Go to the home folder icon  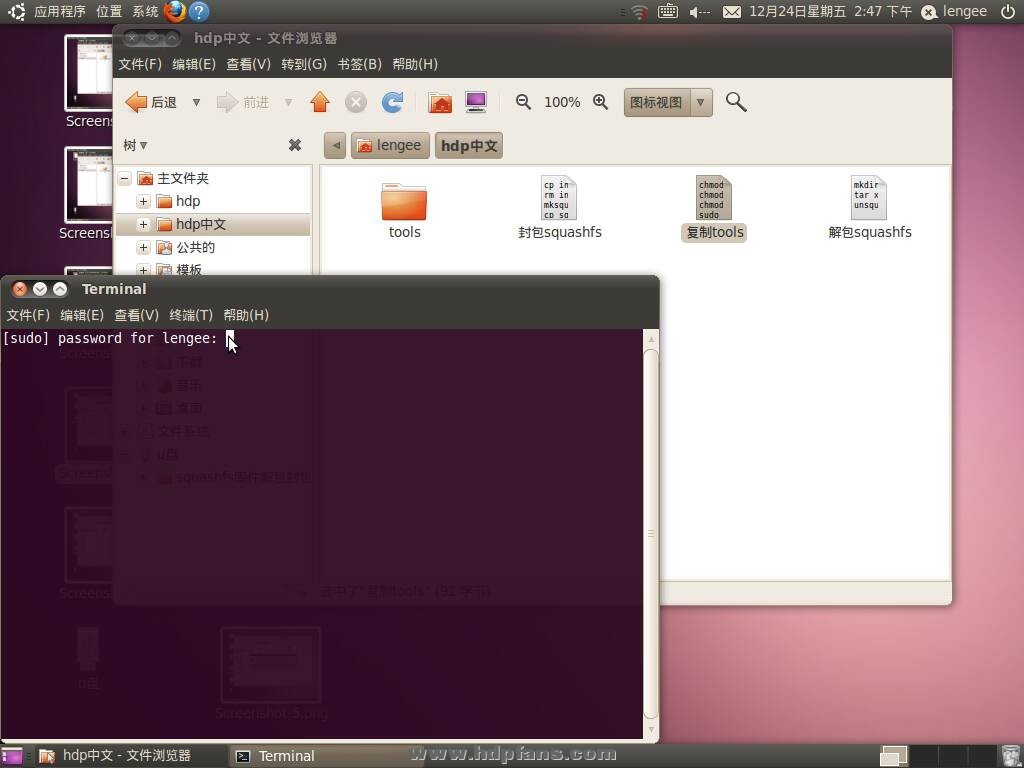click(440, 102)
